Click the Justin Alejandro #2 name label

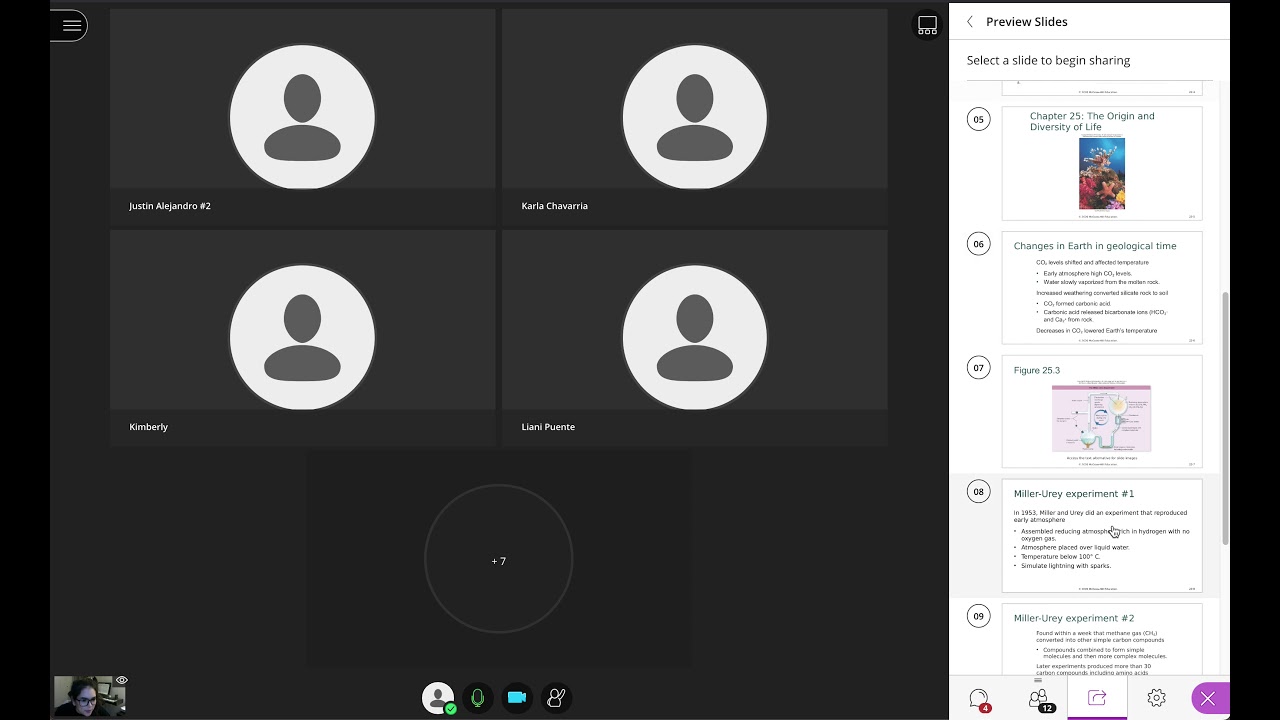[170, 206]
